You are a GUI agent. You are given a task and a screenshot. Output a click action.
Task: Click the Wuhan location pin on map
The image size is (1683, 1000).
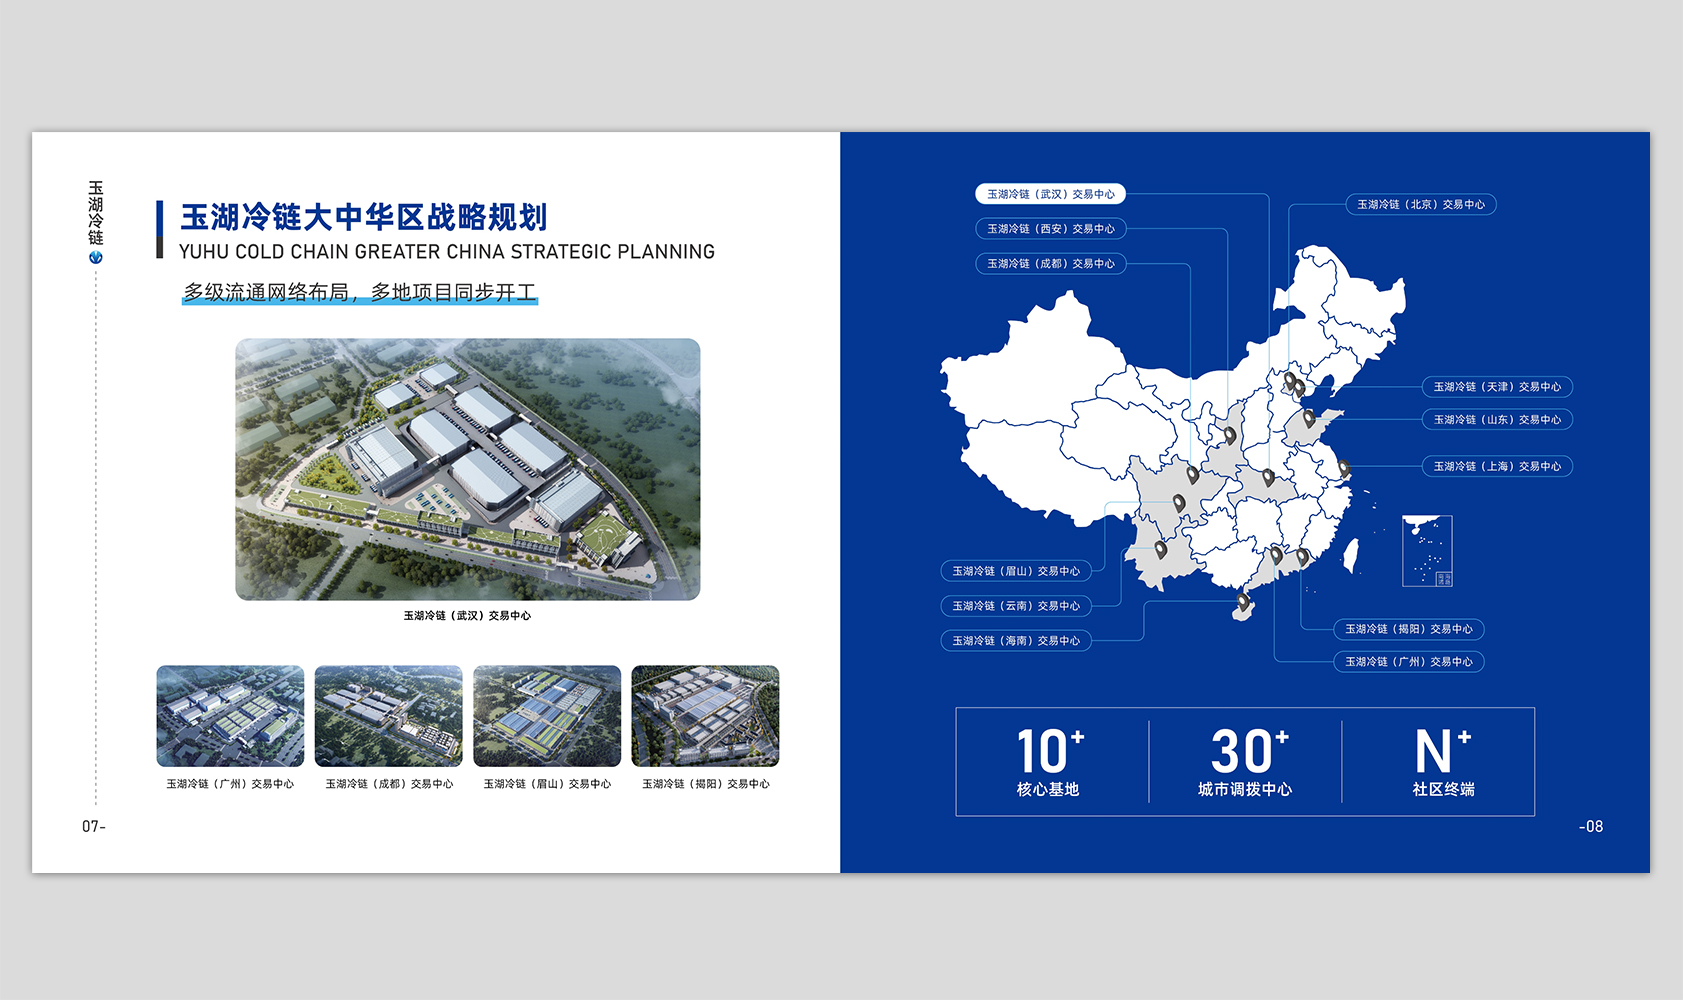point(1268,477)
